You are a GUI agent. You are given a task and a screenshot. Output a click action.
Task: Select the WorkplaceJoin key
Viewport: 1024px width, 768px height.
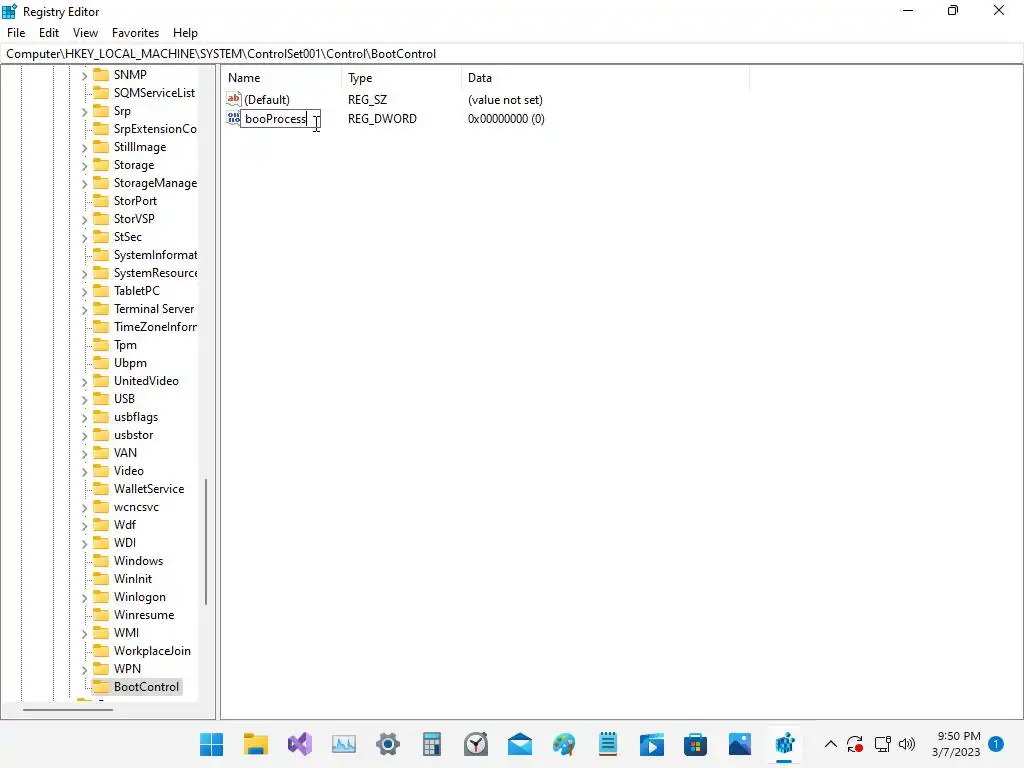[x=152, y=650]
